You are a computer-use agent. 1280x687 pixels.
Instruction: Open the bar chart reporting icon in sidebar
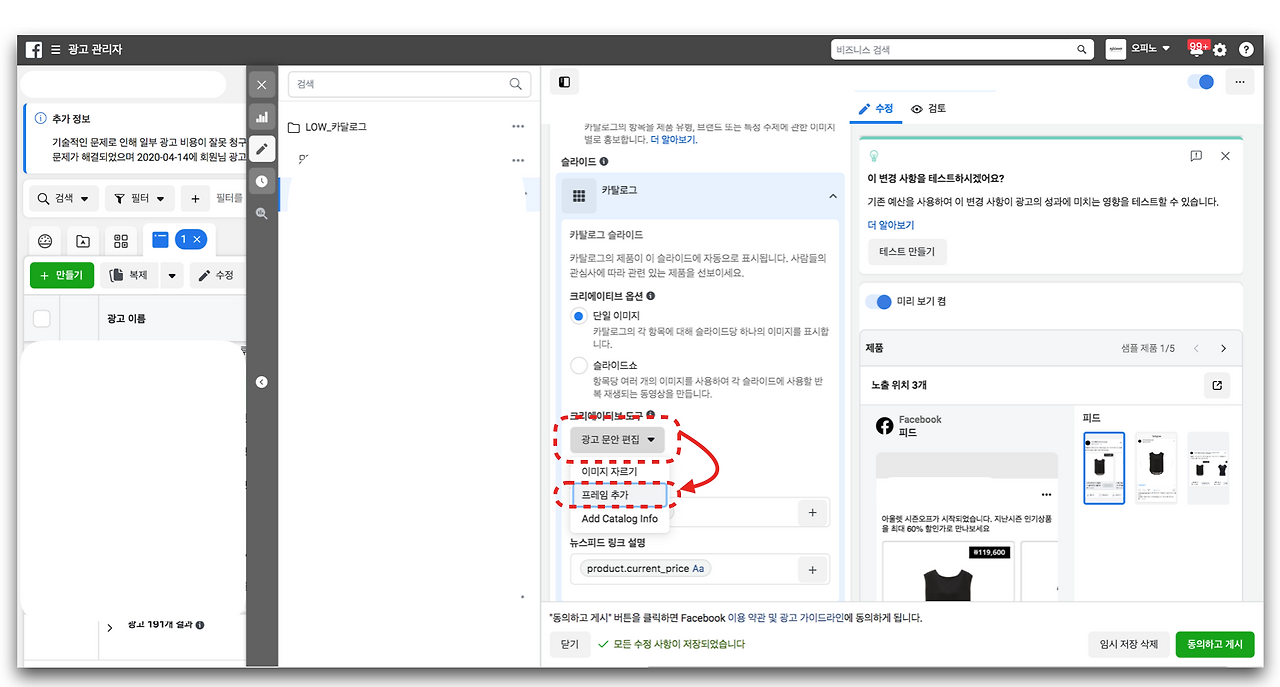coord(262,116)
